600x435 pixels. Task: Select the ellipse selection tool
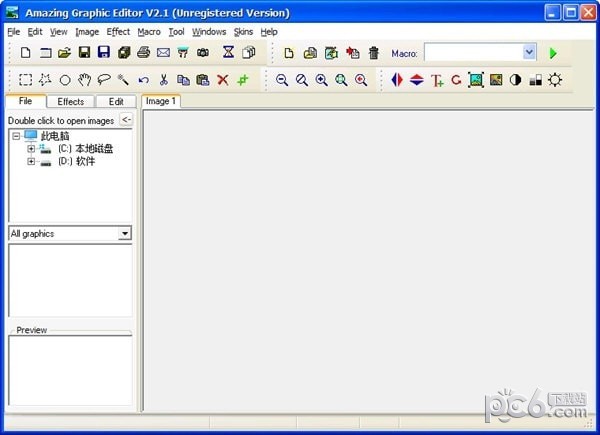pos(65,80)
